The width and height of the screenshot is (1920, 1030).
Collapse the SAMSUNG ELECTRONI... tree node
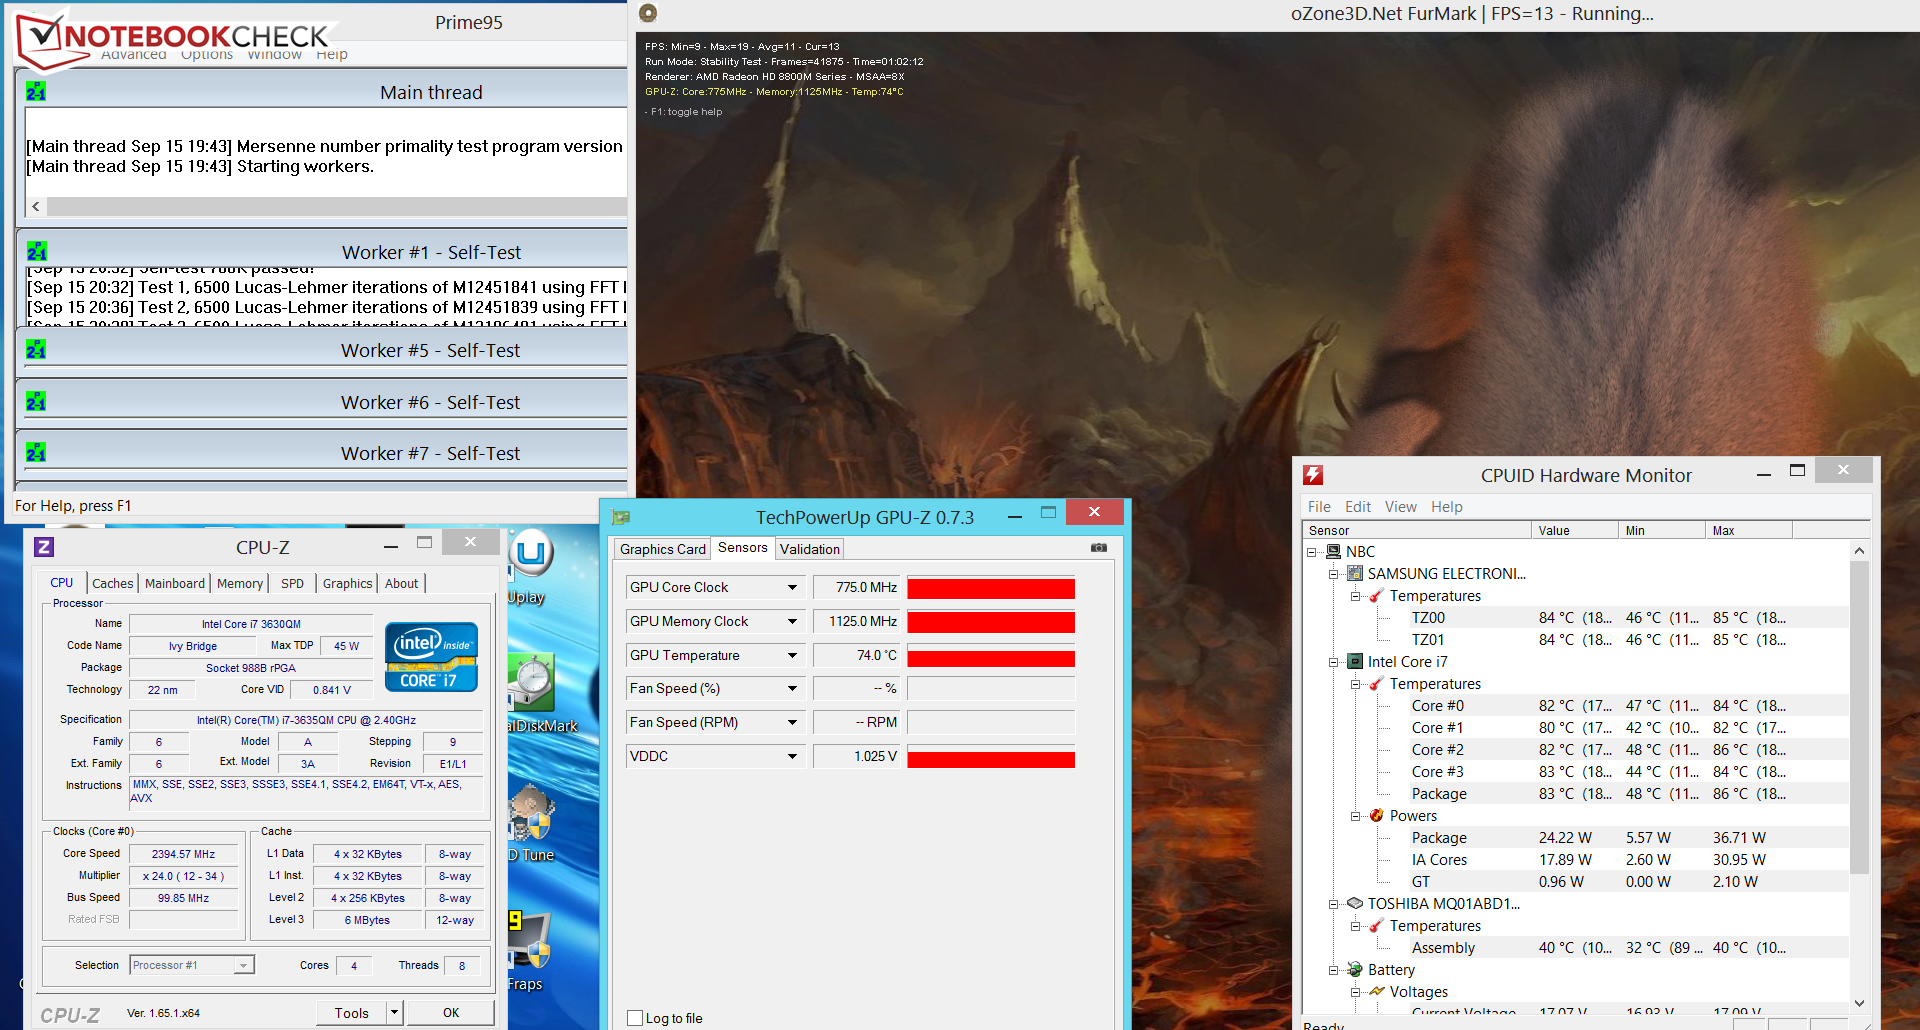pos(1334,574)
